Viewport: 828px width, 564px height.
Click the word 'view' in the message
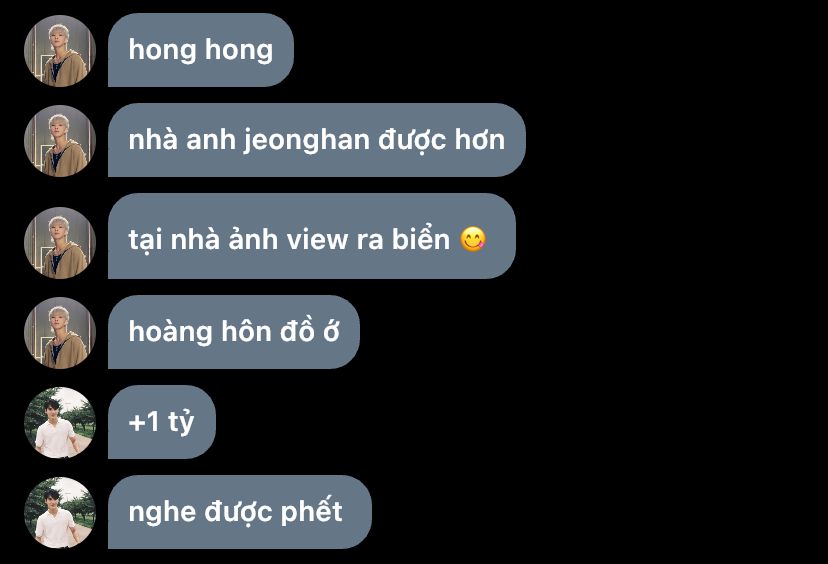317,240
